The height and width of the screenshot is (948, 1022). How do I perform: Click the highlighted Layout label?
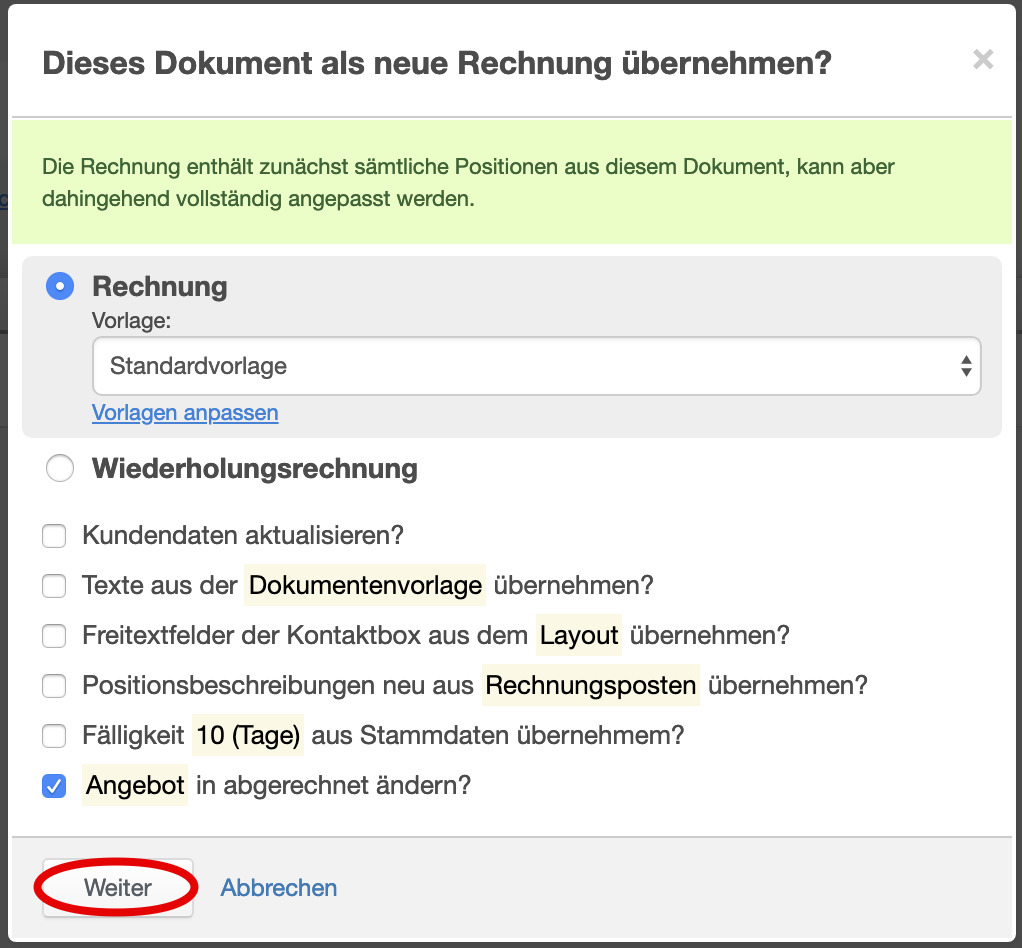click(x=579, y=635)
